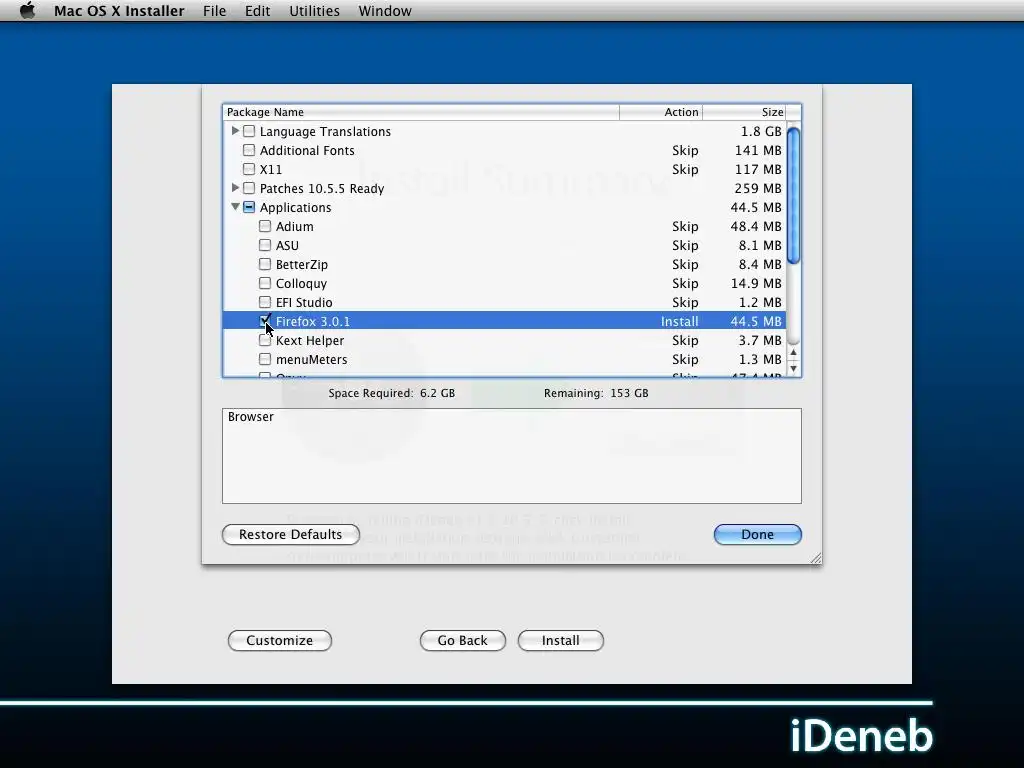The width and height of the screenshot is (1024, 768).
Task: Select the BetterZip row label
Action: pyautogui.click(x=302, y=264)
